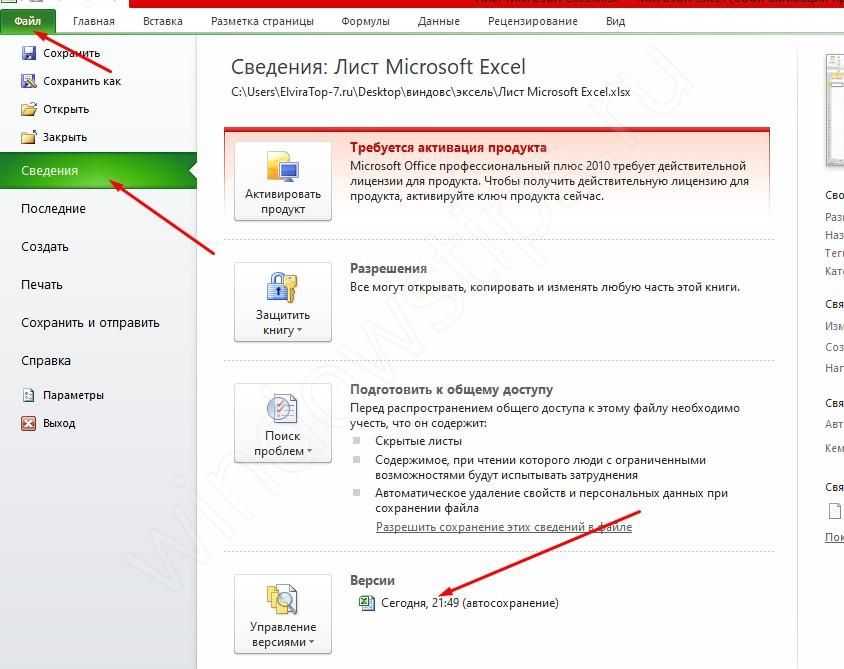Click the Open (Открыть) folder icon

29,109
